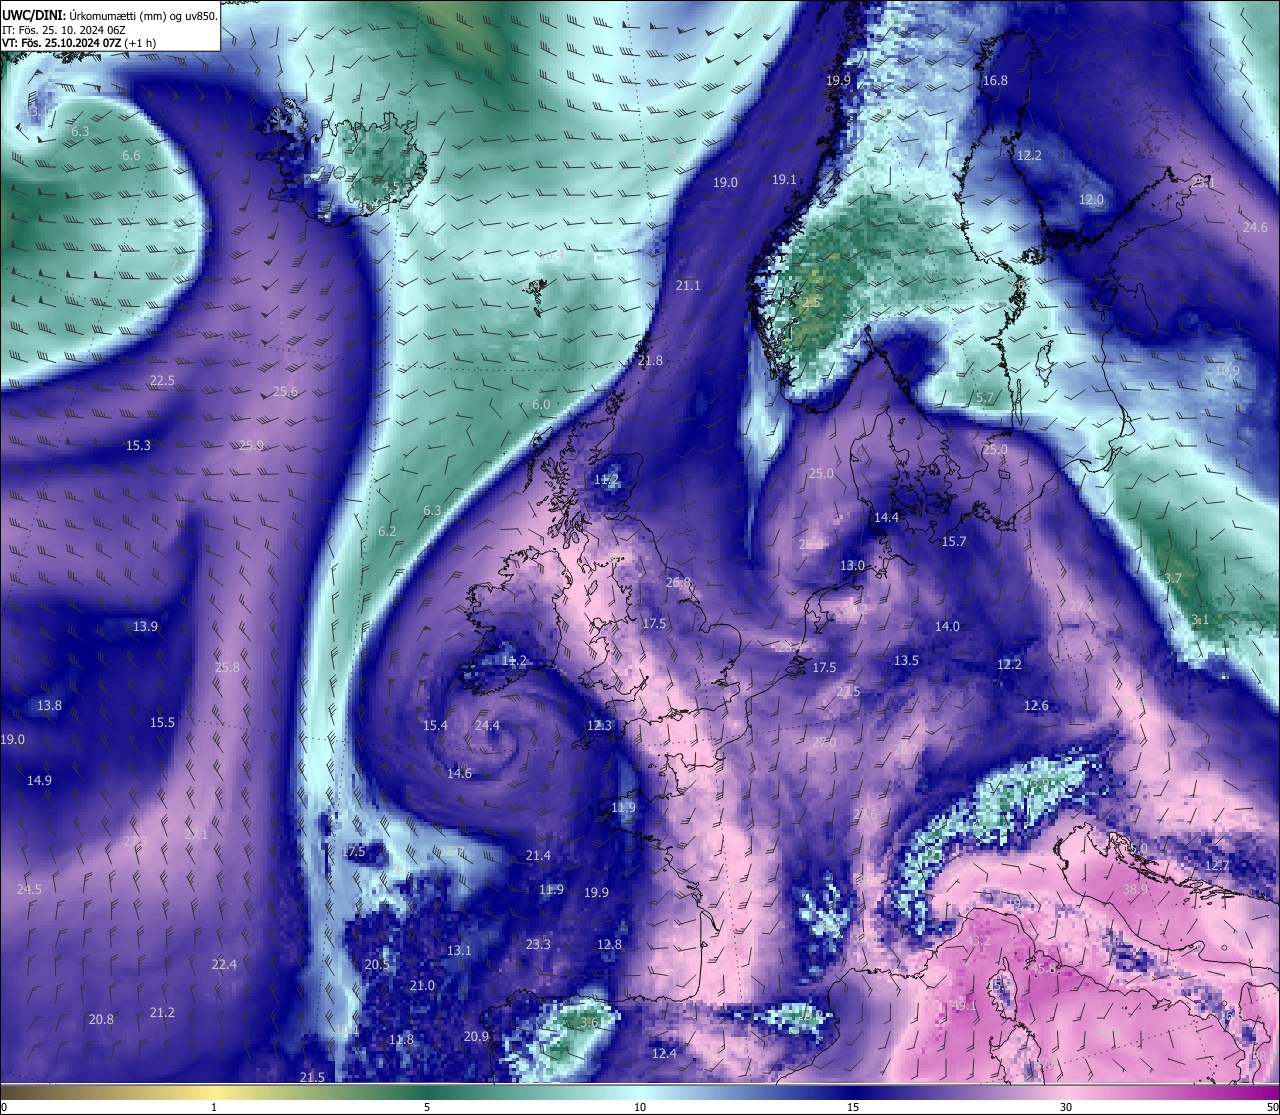Select the 13.9 map value label

tap(145, 627)
